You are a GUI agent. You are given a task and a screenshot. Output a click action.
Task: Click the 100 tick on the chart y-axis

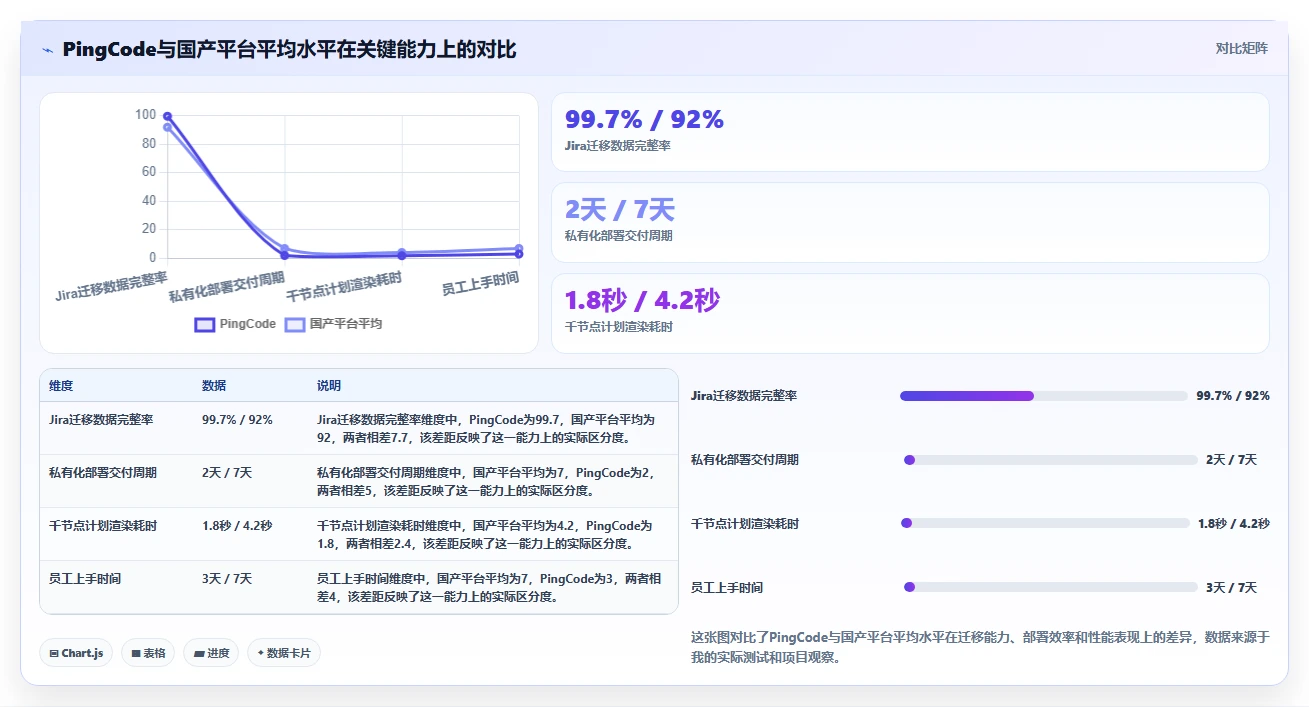click(x=146, y=115)
